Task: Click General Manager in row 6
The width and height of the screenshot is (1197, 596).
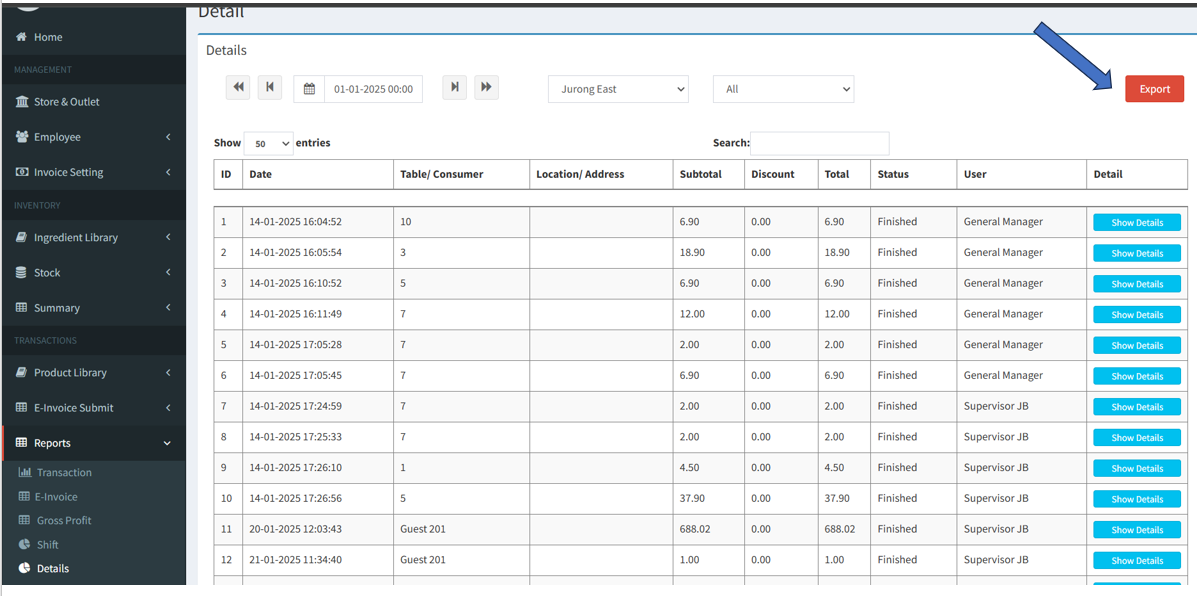Action: [x=1003, y=375]
